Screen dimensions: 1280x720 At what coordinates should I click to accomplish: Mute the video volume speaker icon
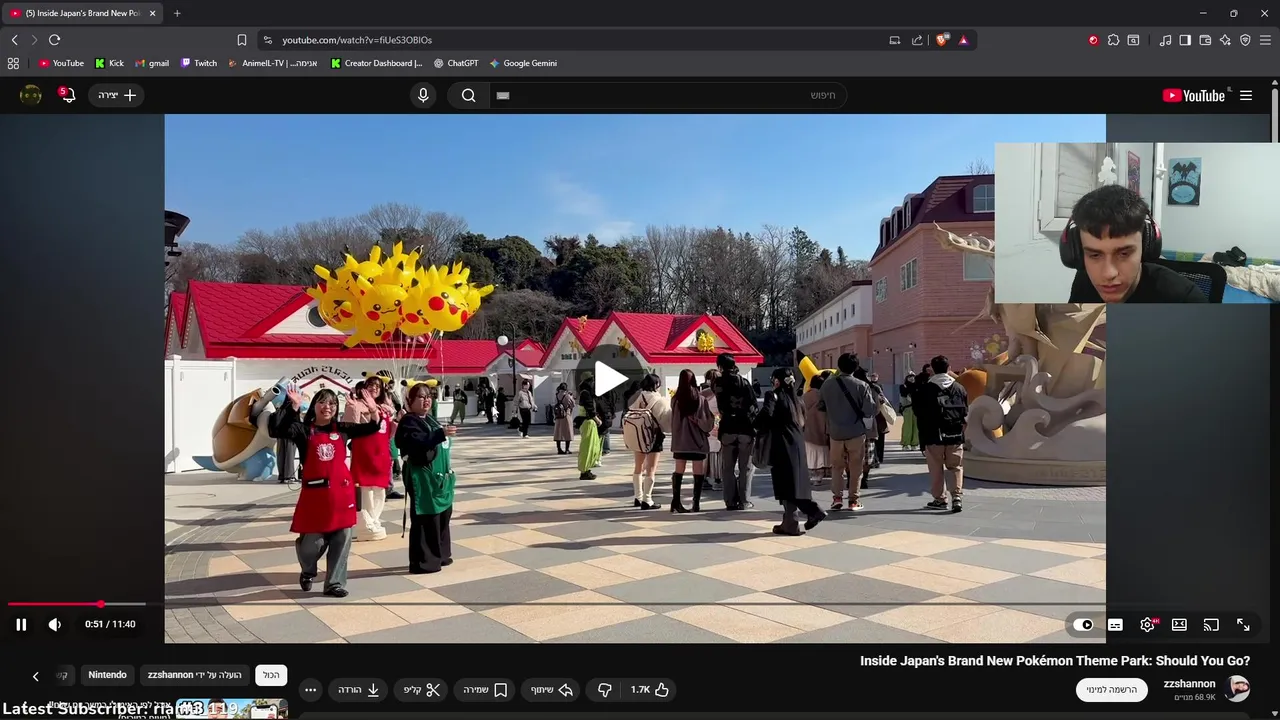[x=55, y=624]
